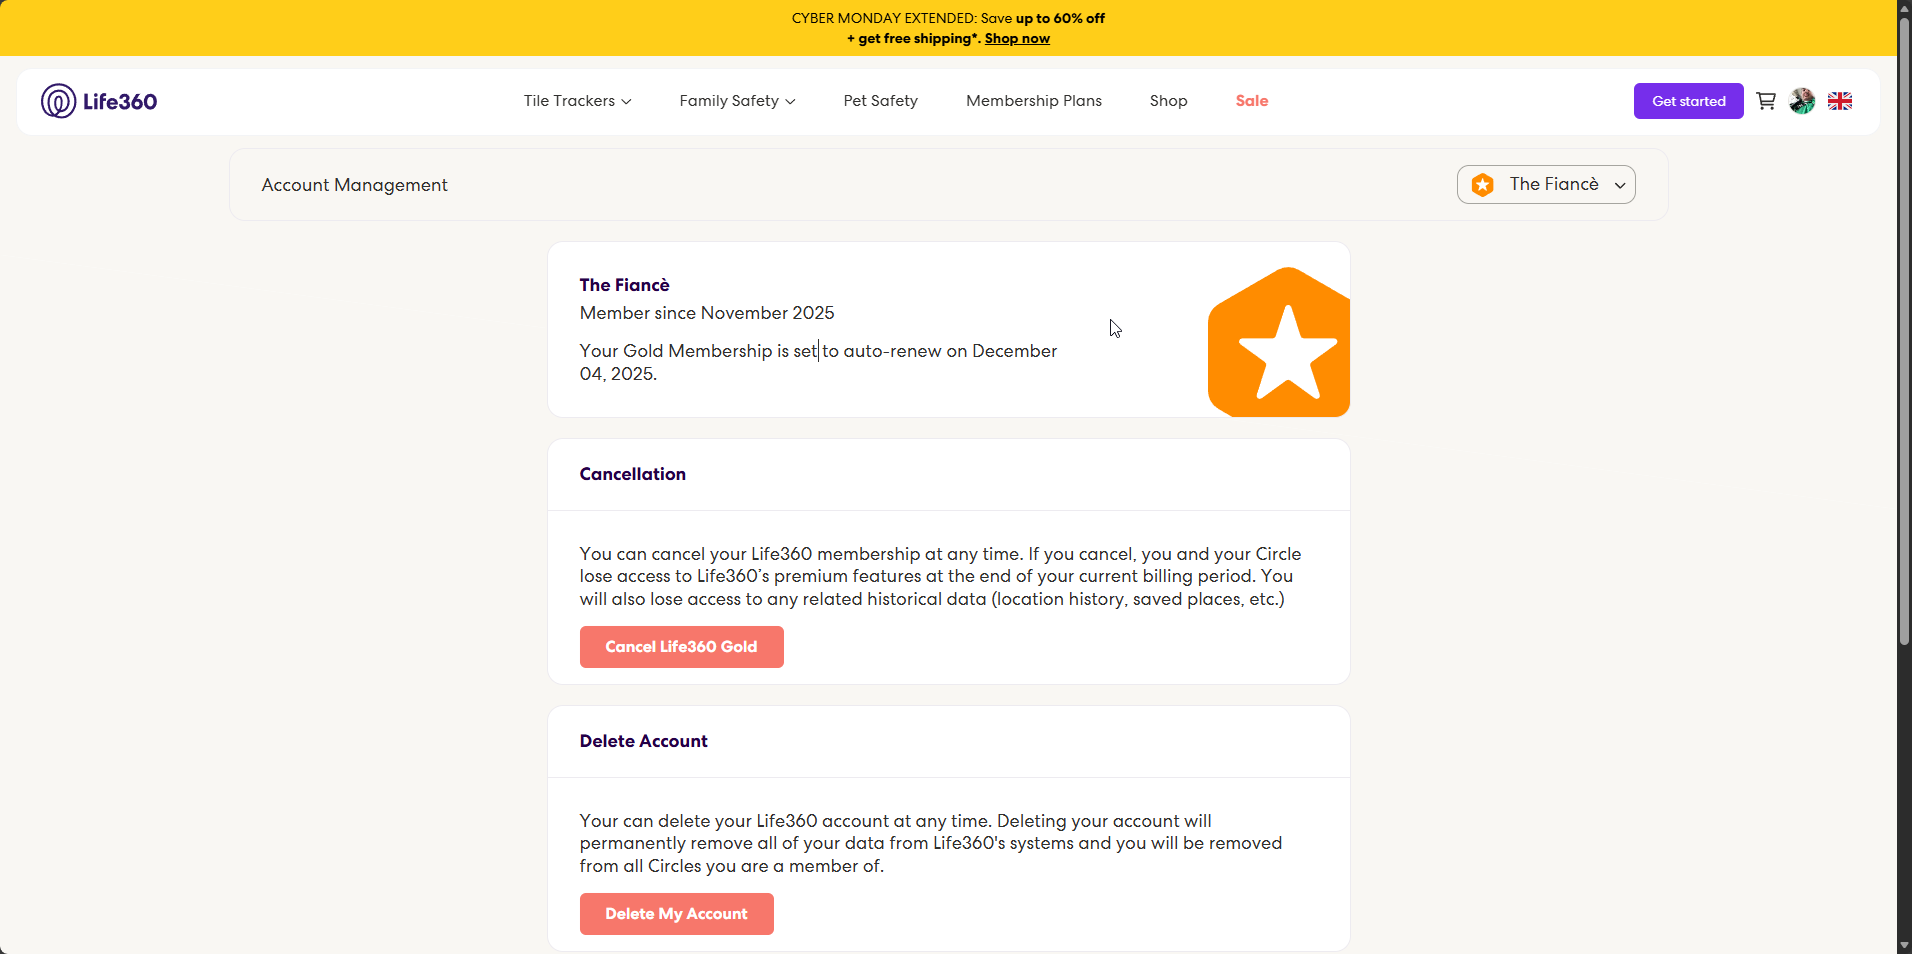Image resolution: width=1912 pixels, height=954 pixels.
Task: Open the Sale page
Action: click(1251, 101)
